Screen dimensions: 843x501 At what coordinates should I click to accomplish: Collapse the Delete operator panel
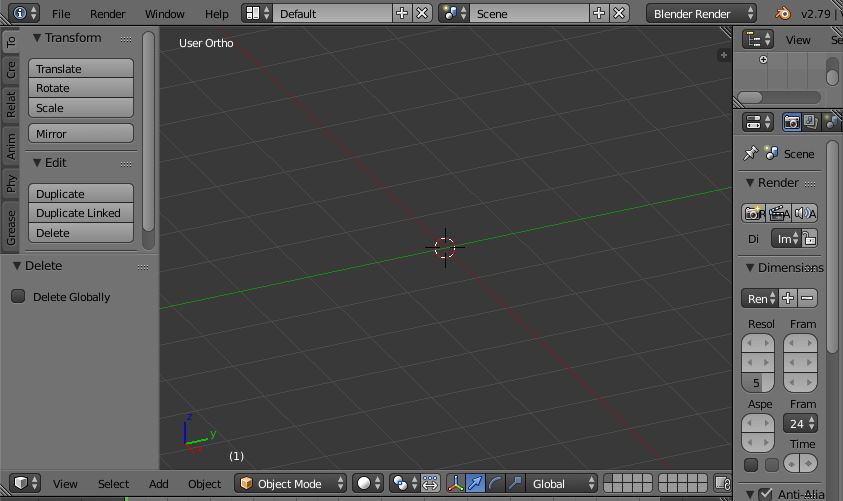pyautogui.click(x=17, y=266)
